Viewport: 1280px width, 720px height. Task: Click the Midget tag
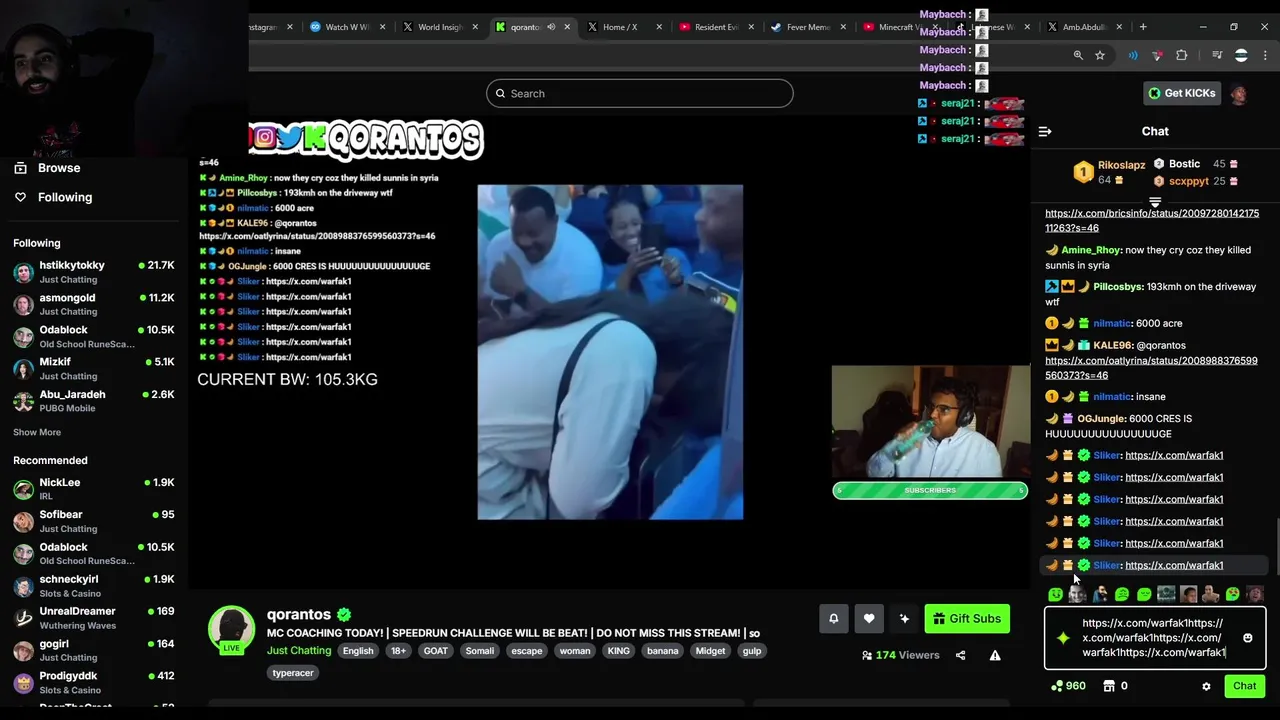(710, 651)
